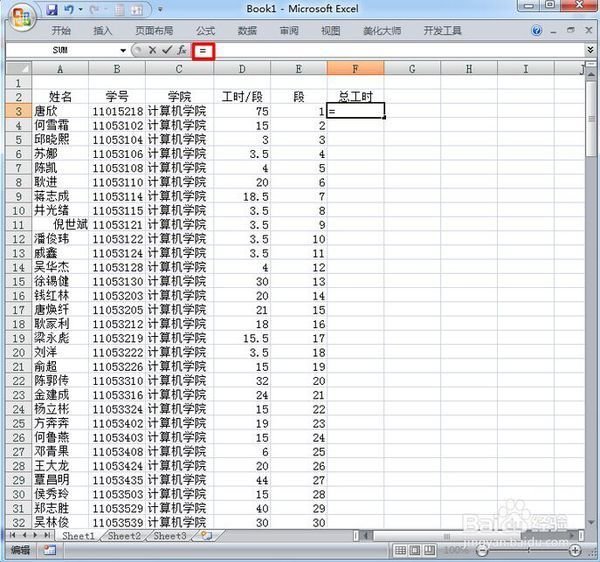Open Excel Help question mark icon
Image resolution: width=600 pixels, height=562 pixels.
(536, 31)
